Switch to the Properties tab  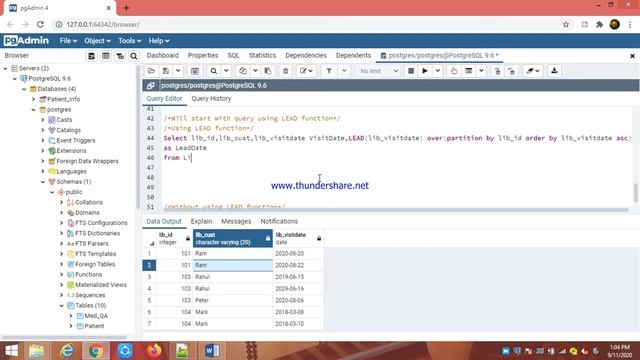203,56
